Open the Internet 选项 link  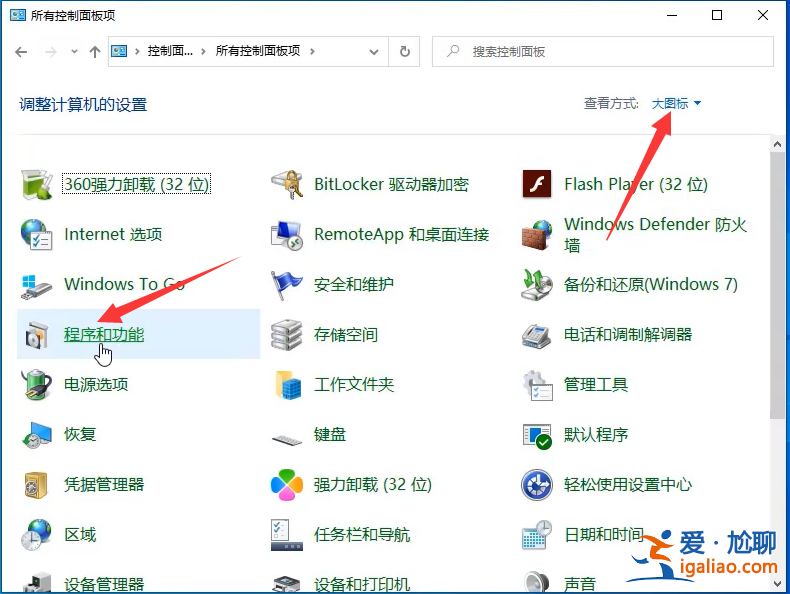point(113,234)
